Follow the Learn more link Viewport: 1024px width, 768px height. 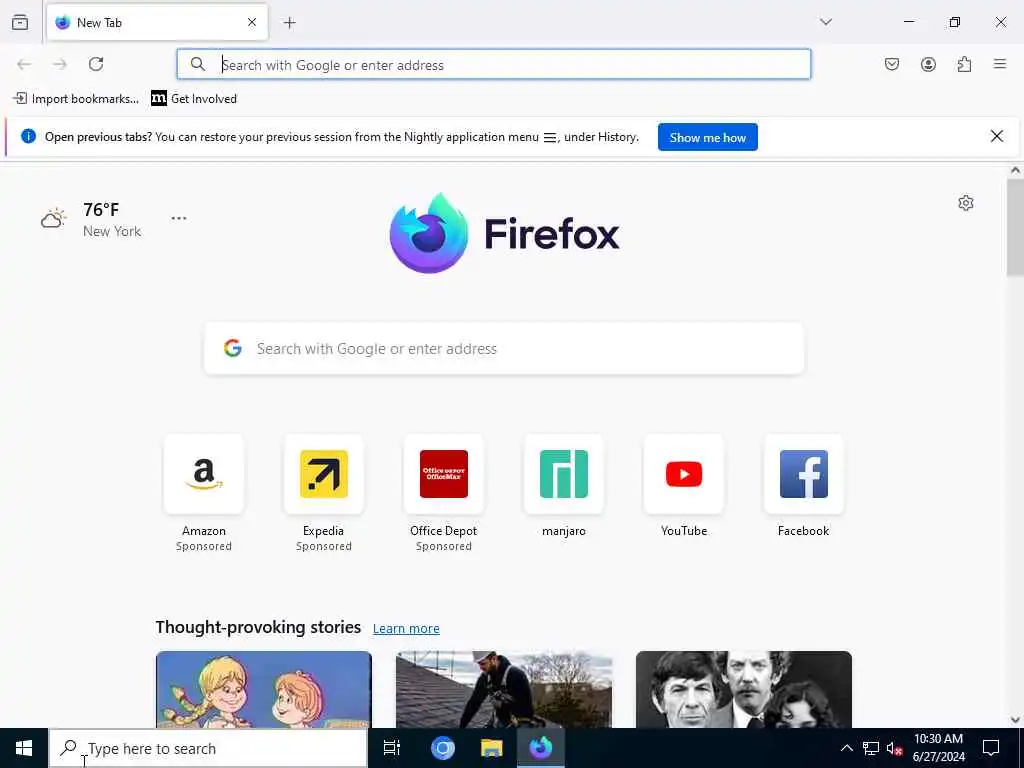click(406, 628)
